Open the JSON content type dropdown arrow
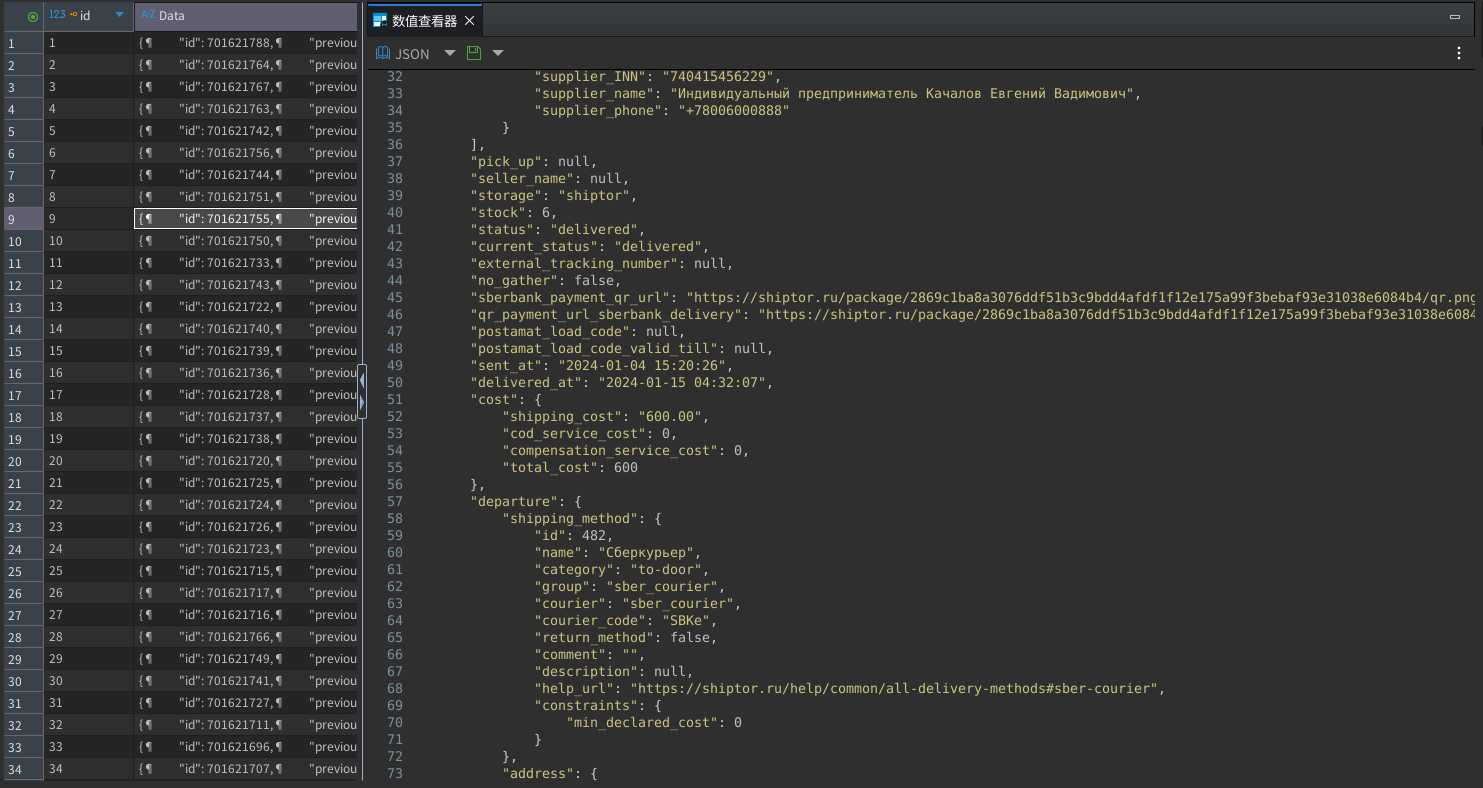 pyautogui.click(x=449, y=53)
